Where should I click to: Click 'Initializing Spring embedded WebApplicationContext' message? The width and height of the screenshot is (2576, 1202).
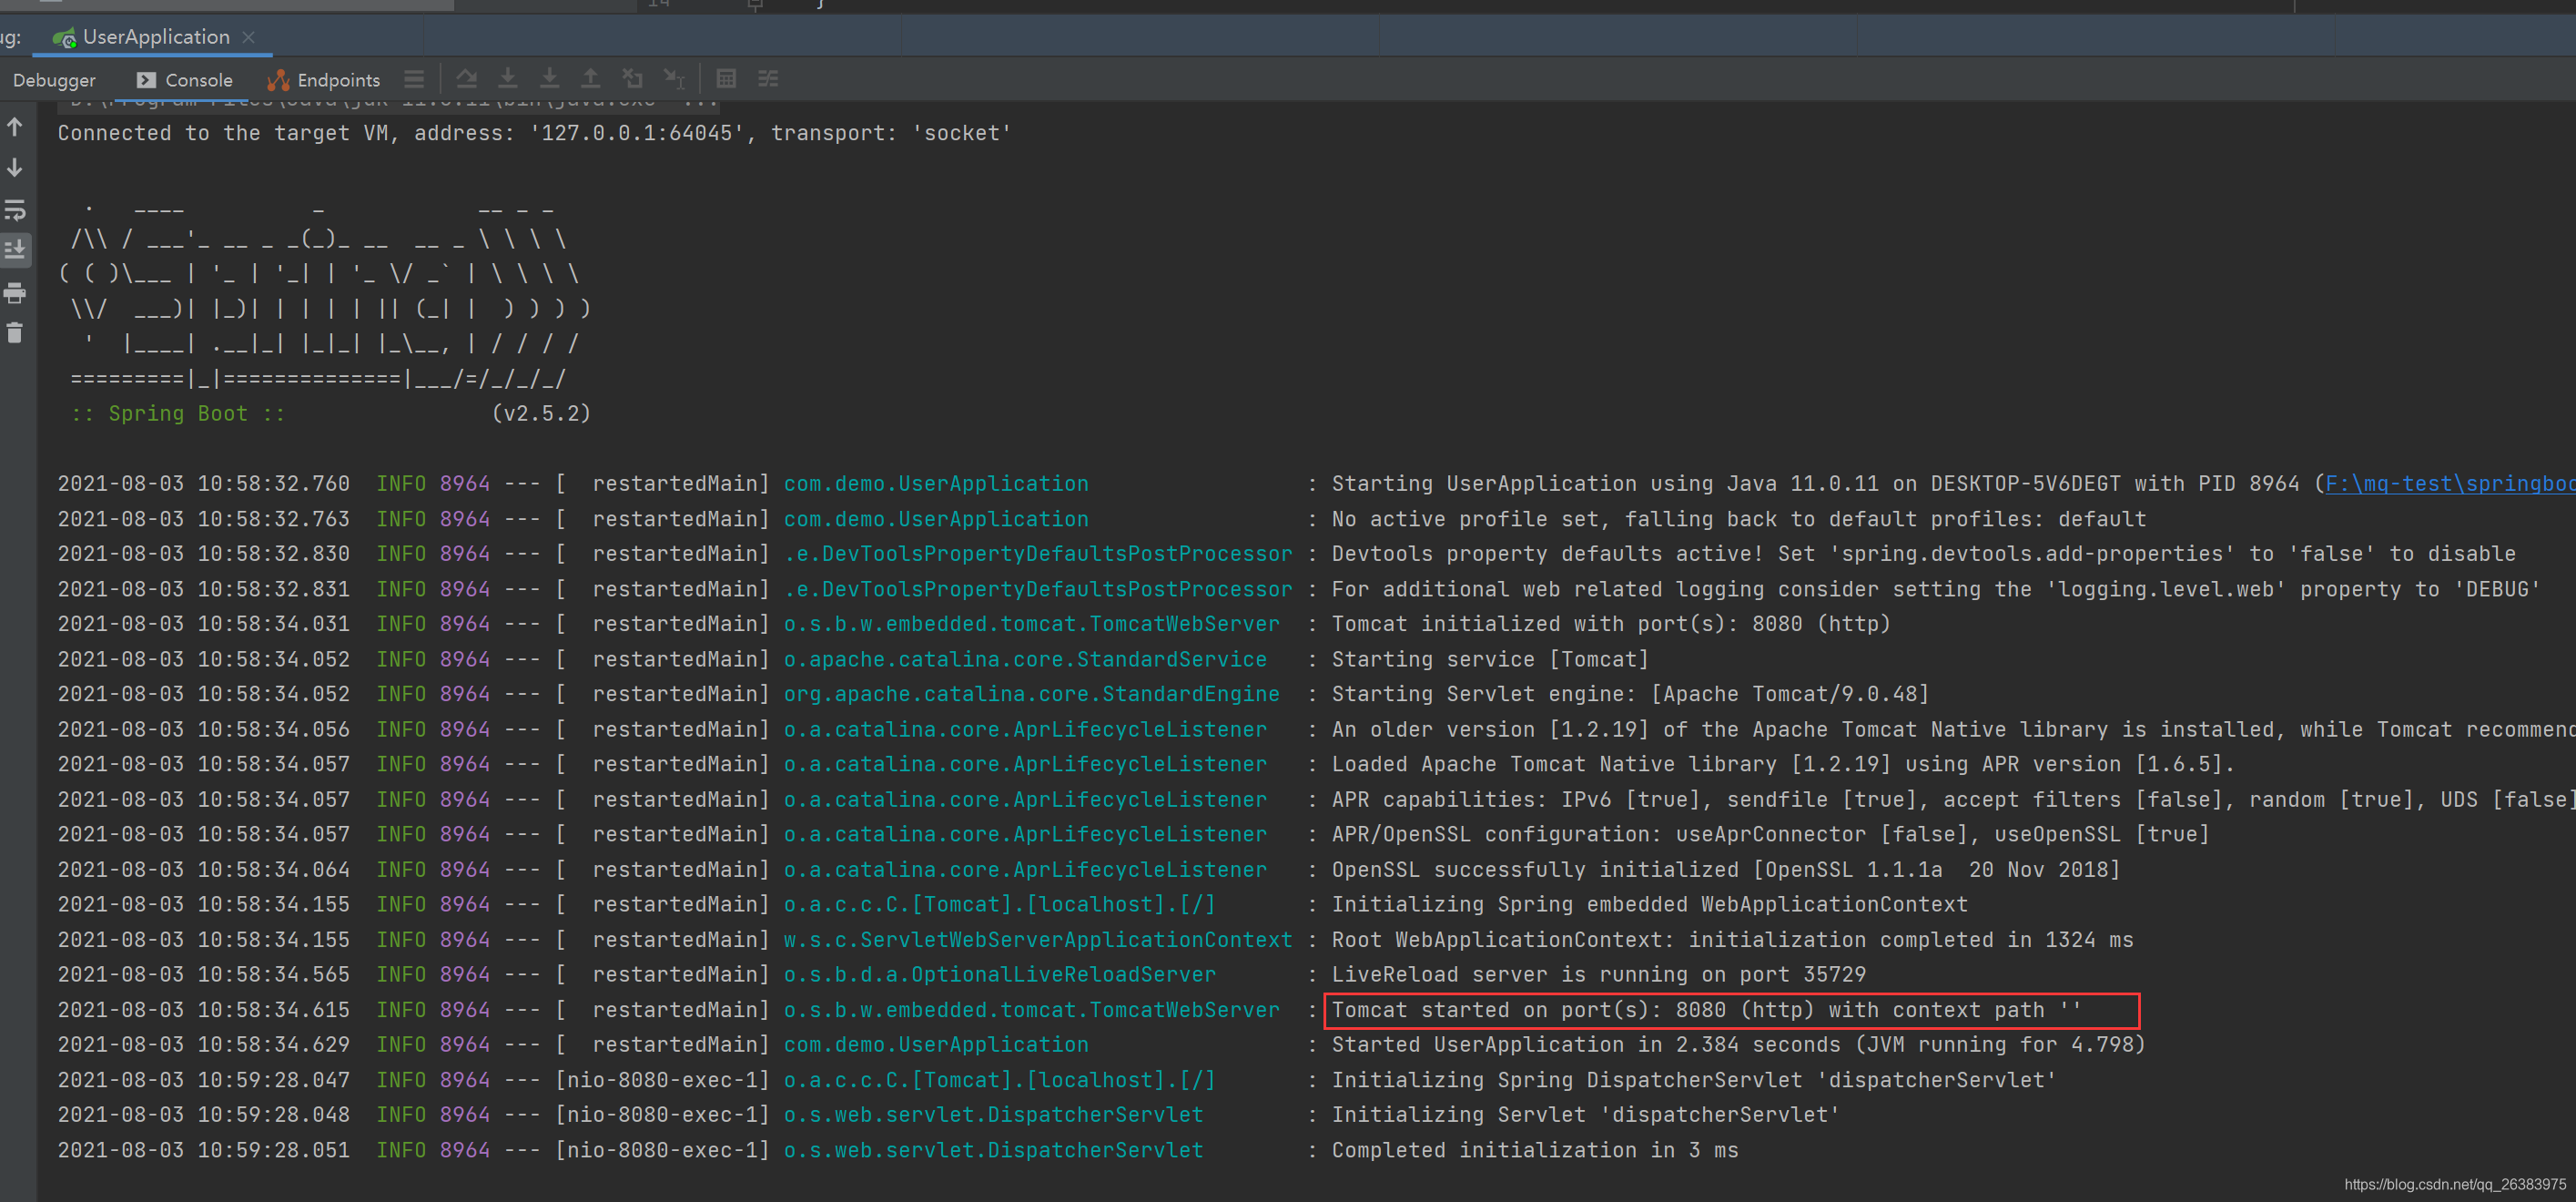[x=1650, y=905]
